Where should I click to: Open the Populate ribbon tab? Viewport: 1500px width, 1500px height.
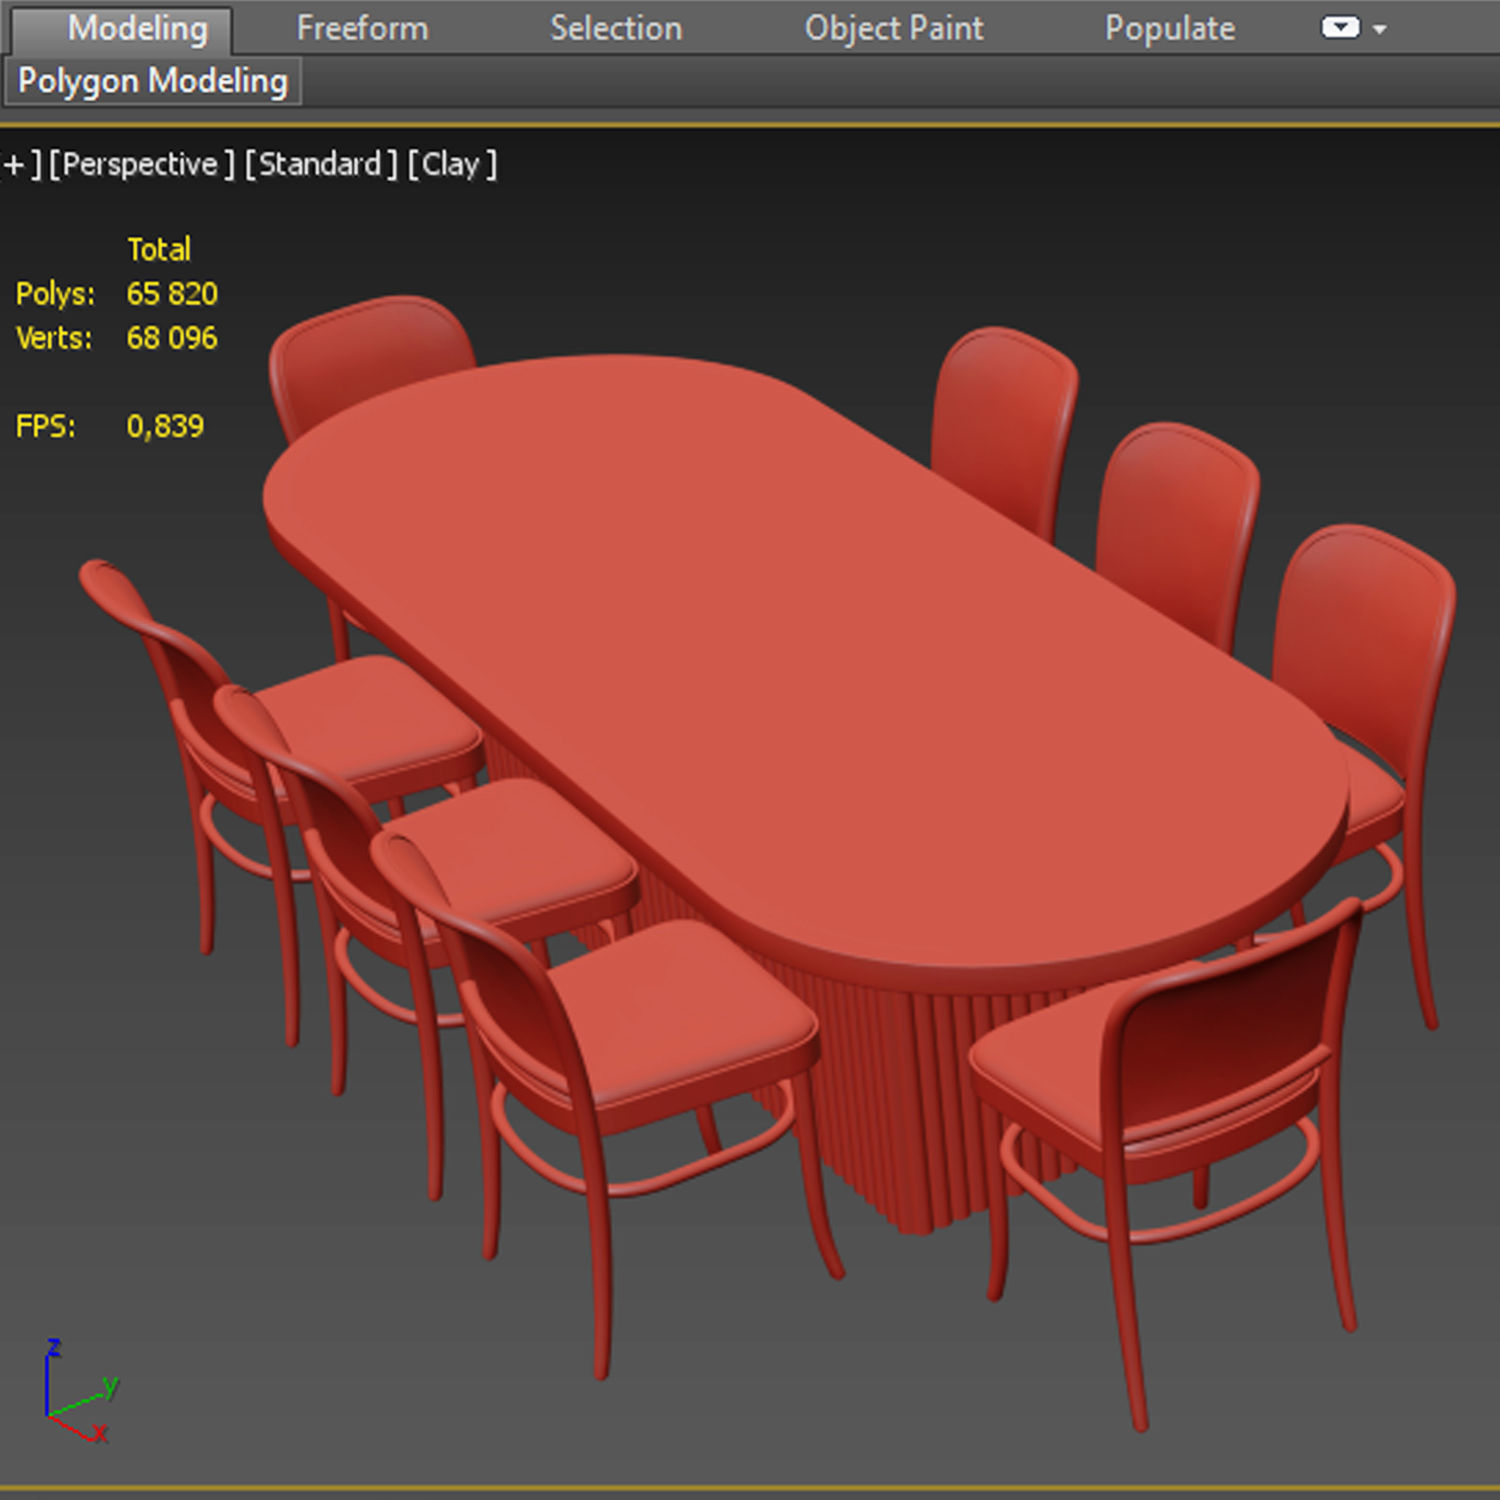pos(1170,29)
